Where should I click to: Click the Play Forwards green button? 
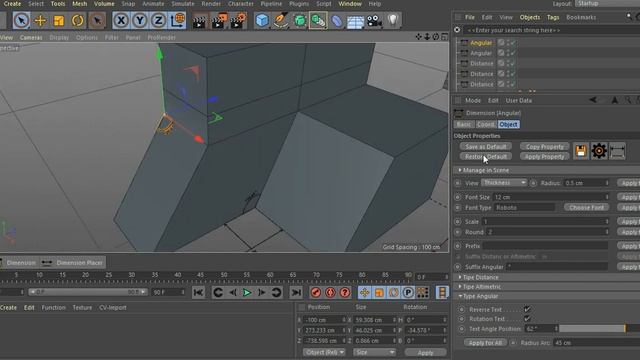[247, 292]
